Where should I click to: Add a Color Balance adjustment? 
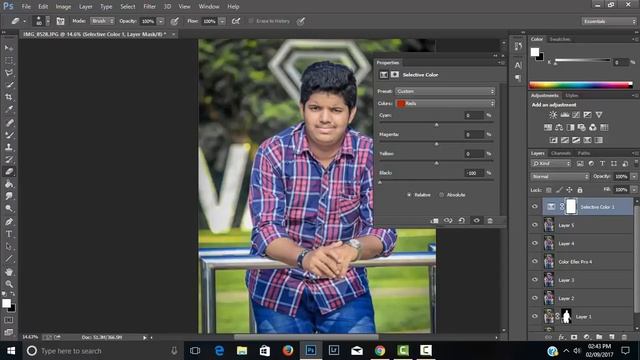[559, 128]
